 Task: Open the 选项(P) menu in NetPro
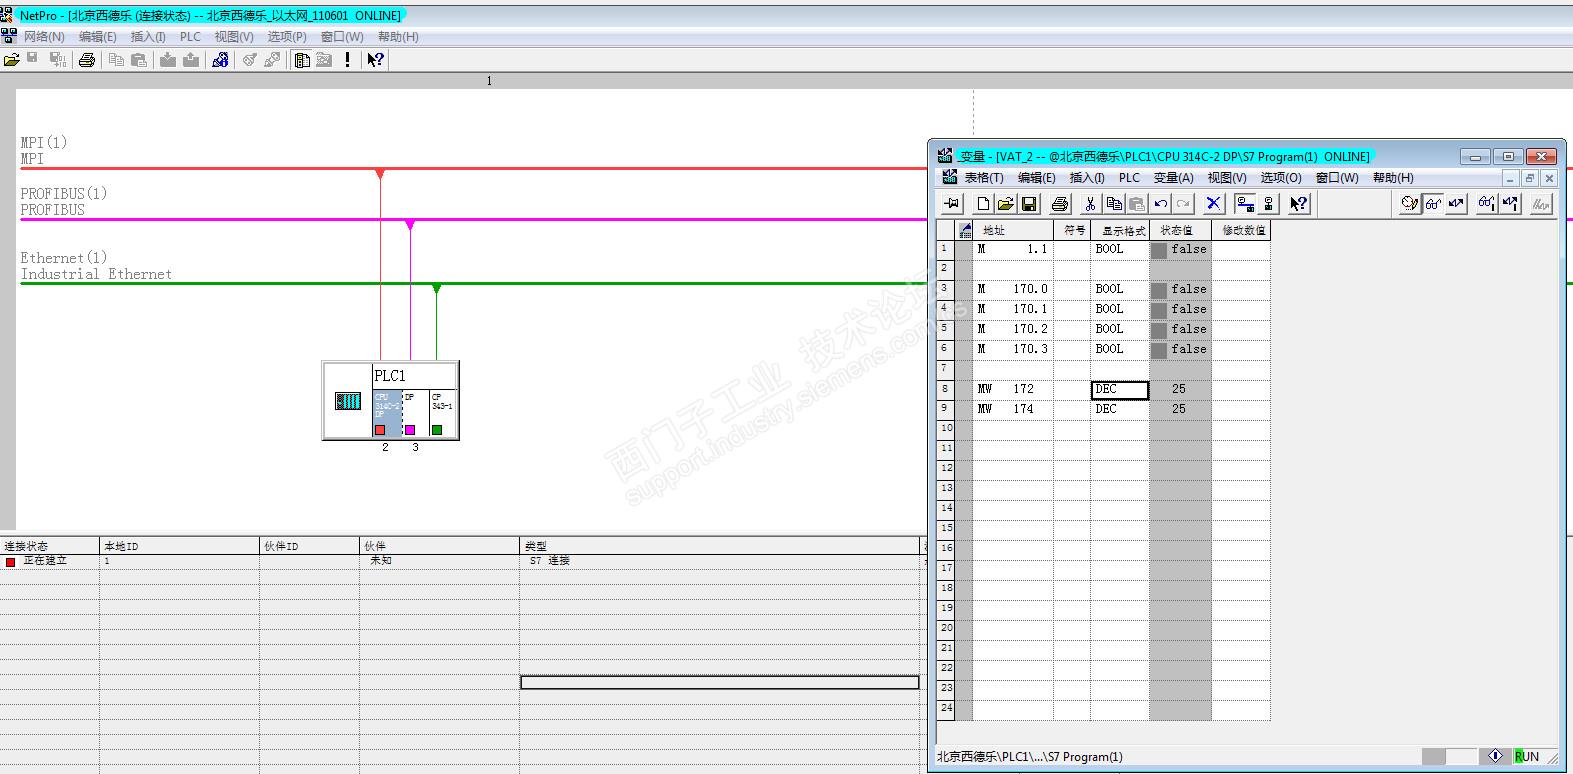click(287, 37)
